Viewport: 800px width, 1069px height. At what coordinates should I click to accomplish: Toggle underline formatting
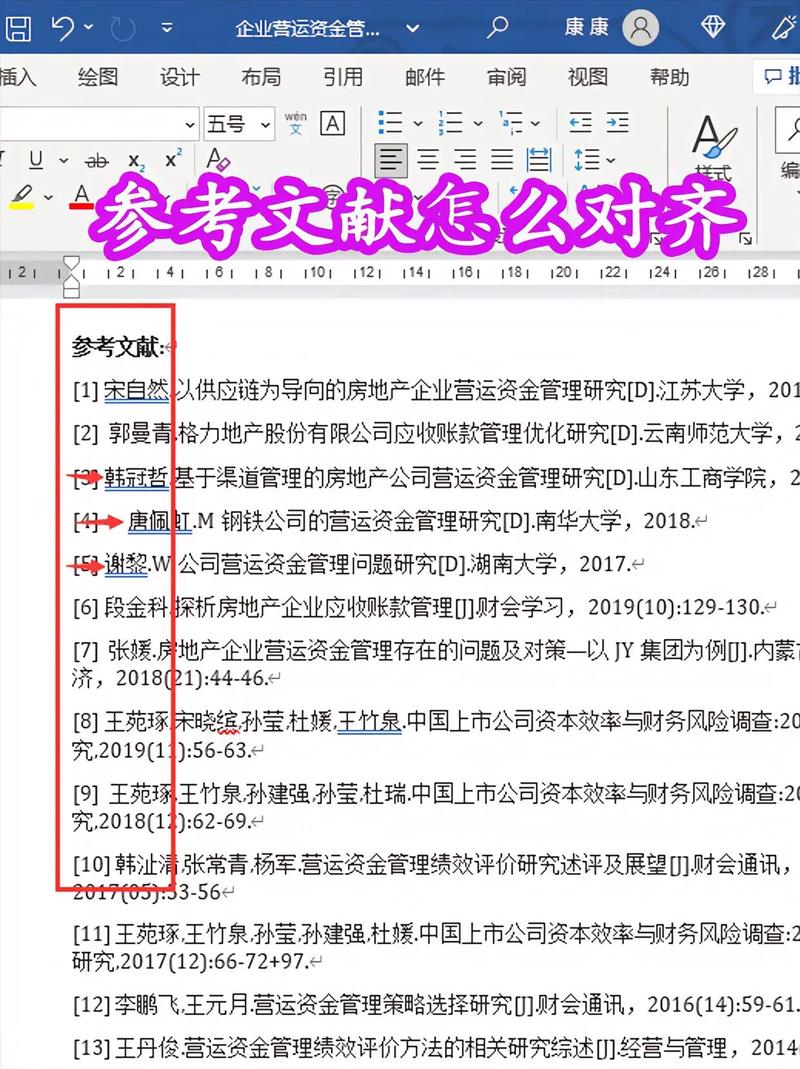coord(35,160)
